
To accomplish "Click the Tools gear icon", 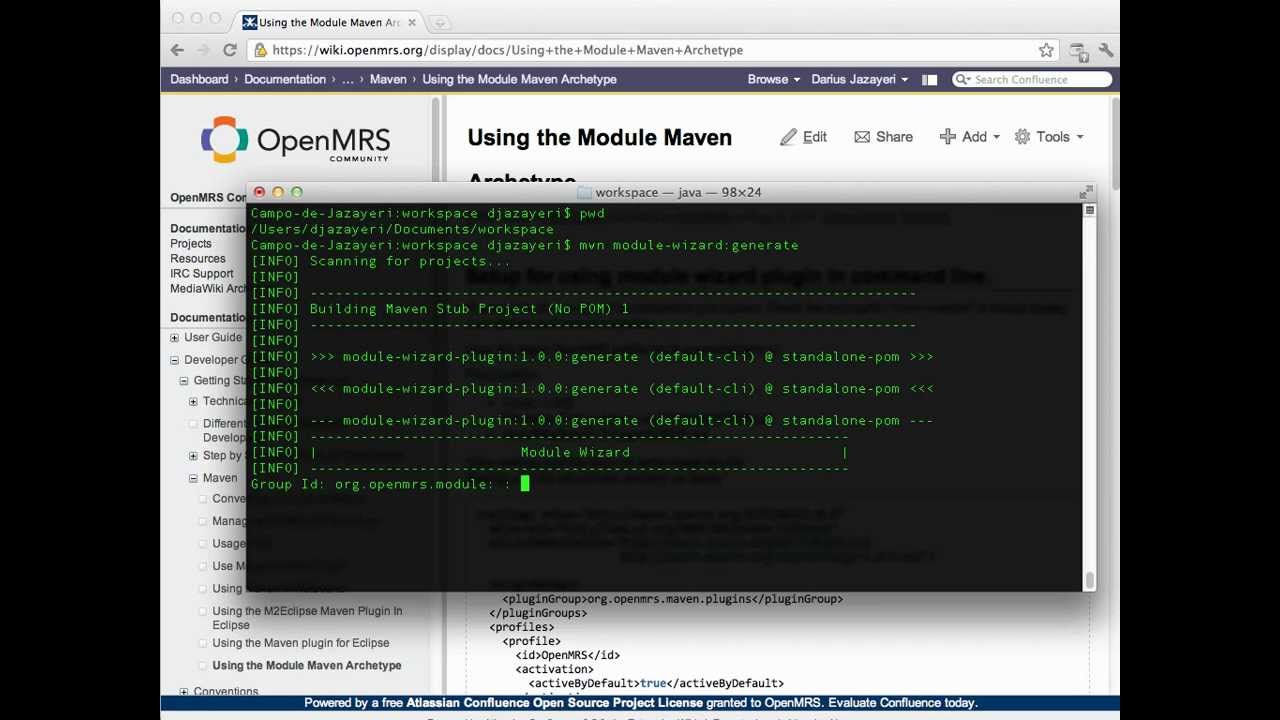I will pyautogui.click(x=1022, y=137).
